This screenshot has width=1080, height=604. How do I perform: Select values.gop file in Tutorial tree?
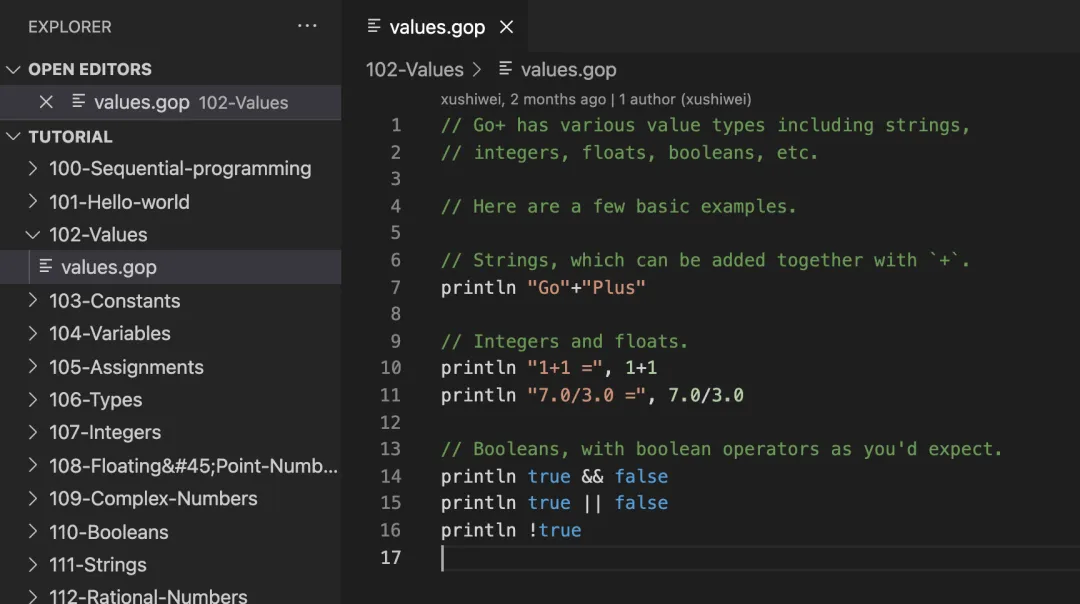coord(108,267)
